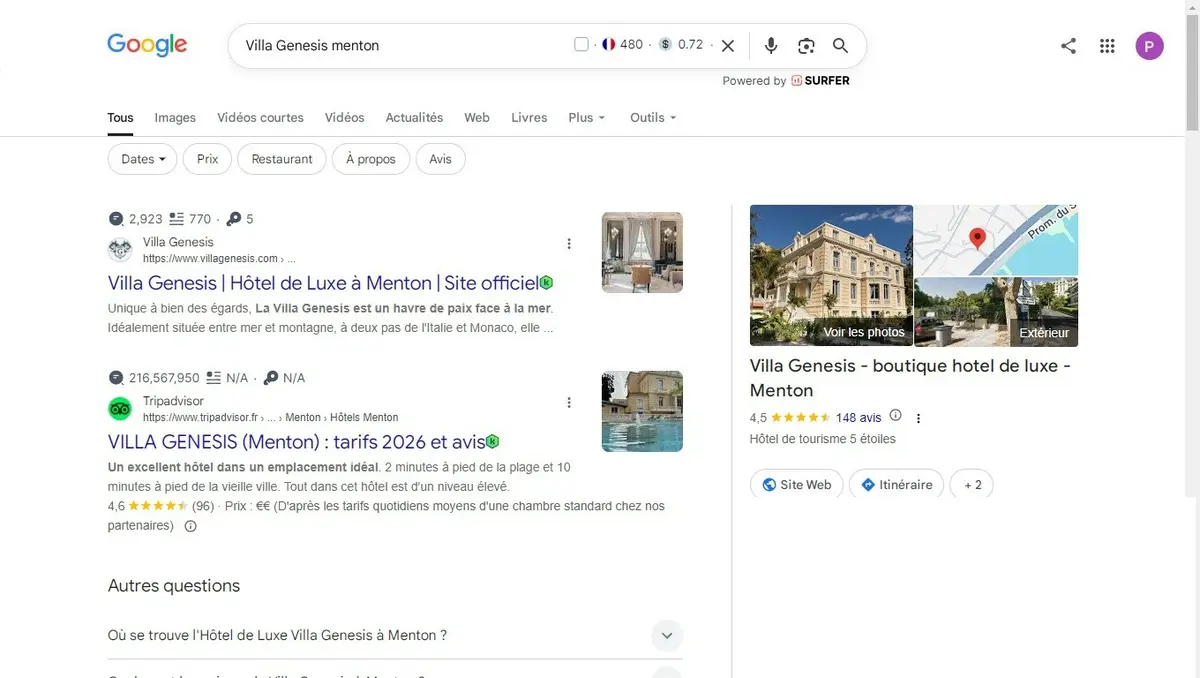Open options for Villa Genesis official result
The image size is (1200, 678).
pos(569,244)
